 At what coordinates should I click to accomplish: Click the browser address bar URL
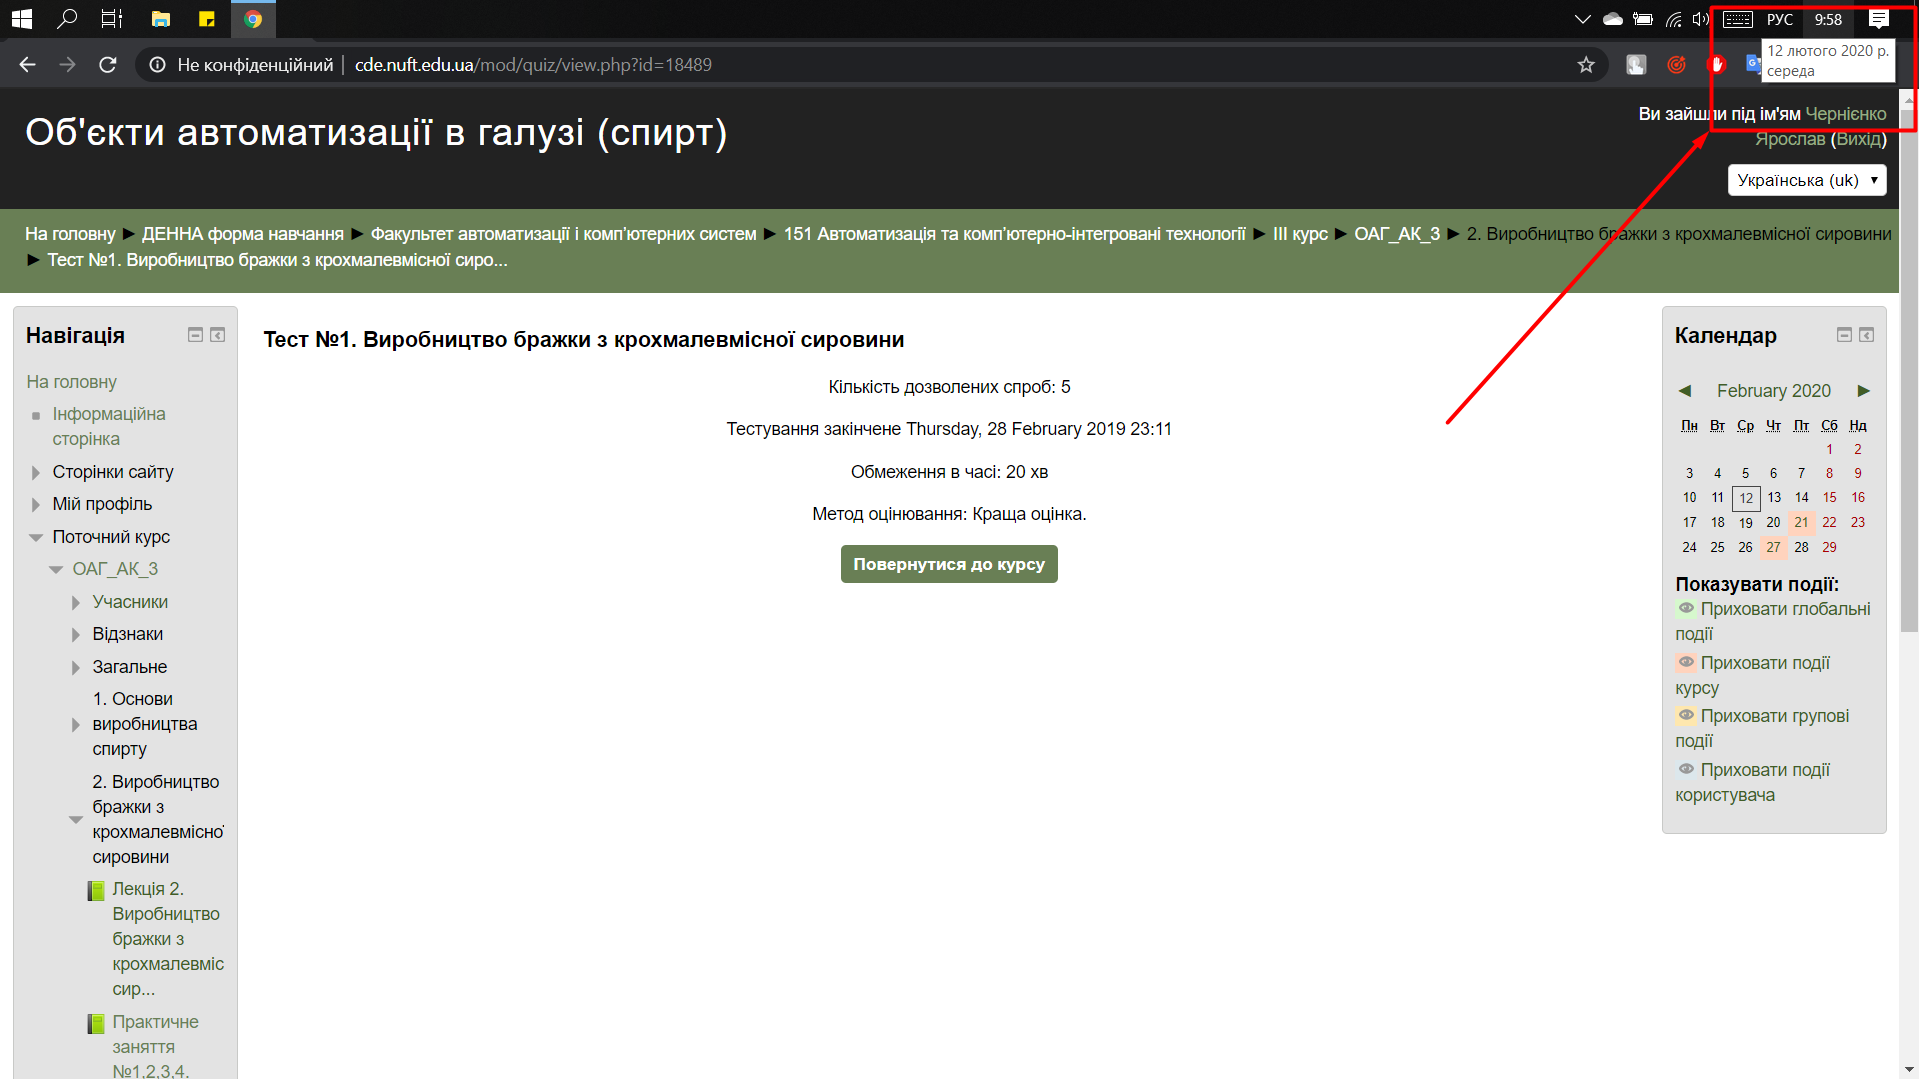pos(533,65)
